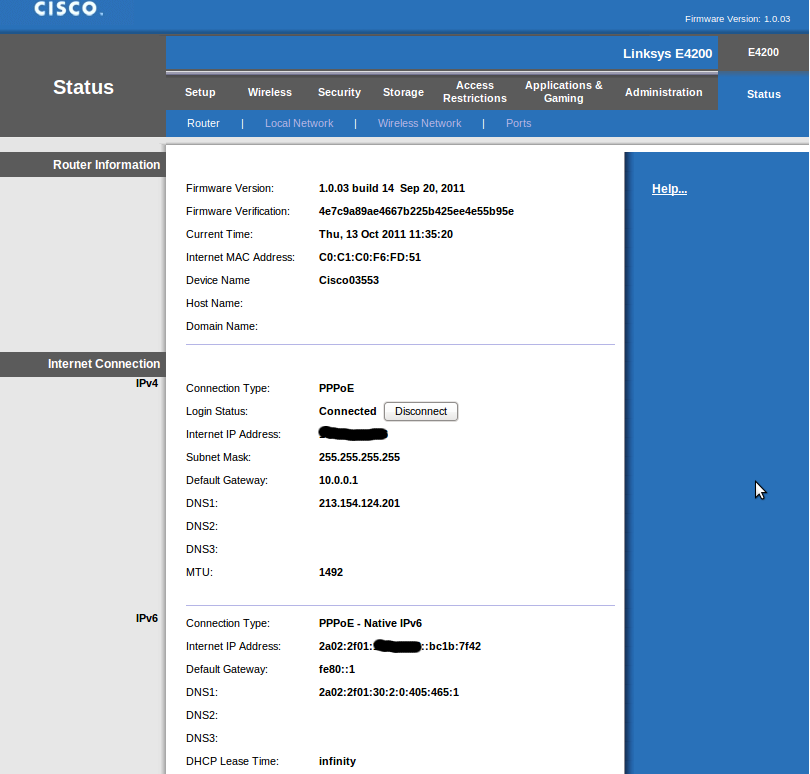This screenshot has height=774, width=810.
Task: Open the Local Network sub-tab
Action: 299,123
